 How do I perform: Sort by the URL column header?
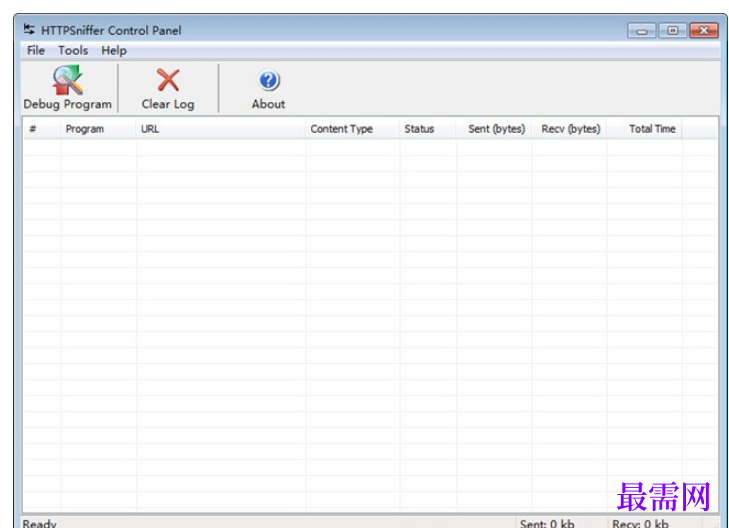click(220, 129)
